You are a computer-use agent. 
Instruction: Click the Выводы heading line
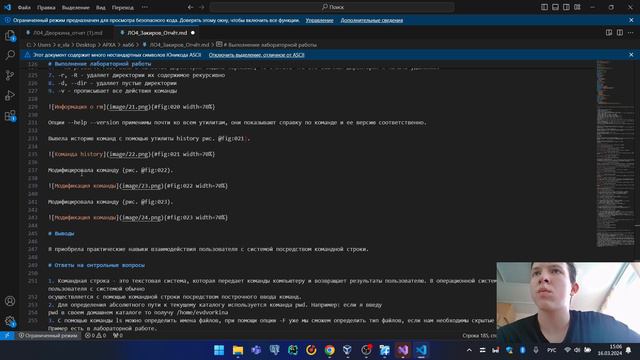(61, 233)
